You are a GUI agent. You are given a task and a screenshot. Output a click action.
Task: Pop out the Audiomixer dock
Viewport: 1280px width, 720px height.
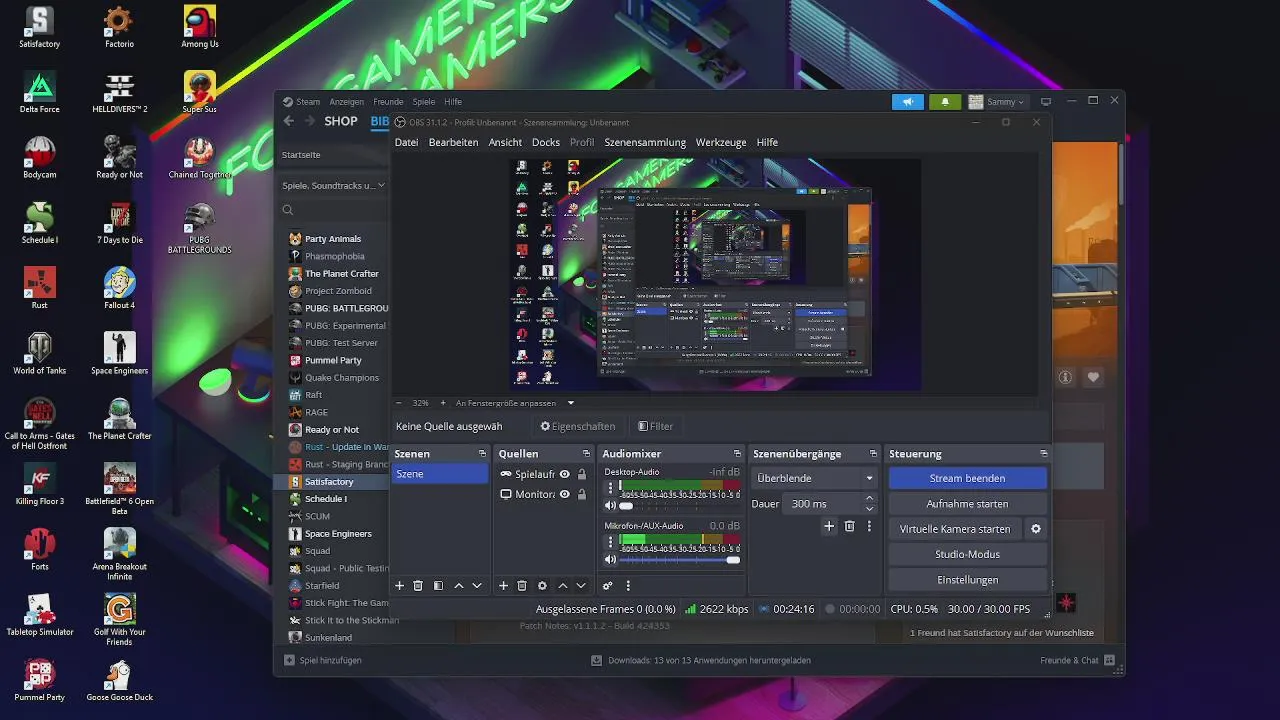(x=737, y=454)
